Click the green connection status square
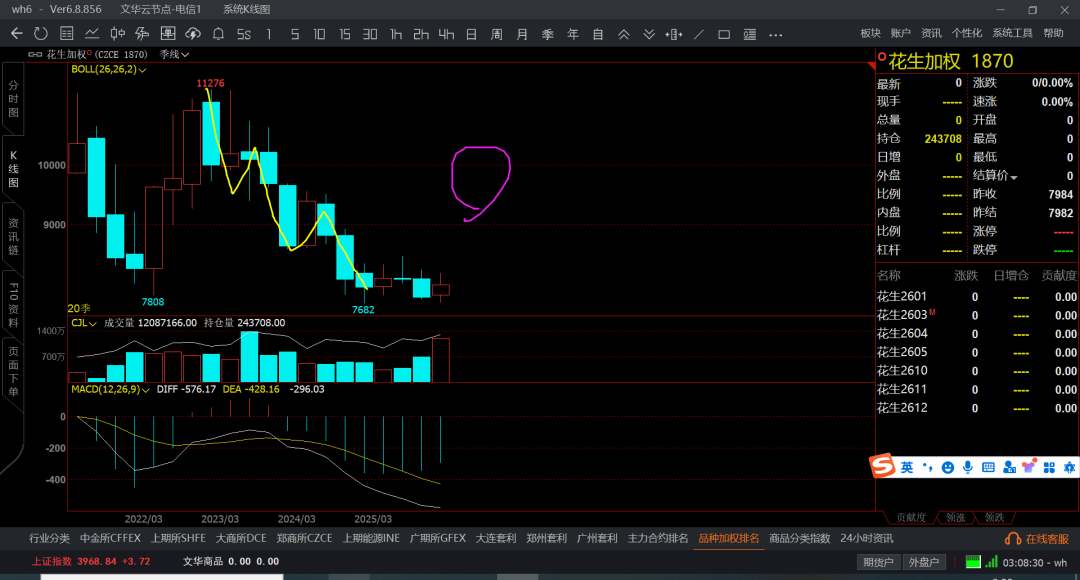The height and width of the screenshot is (580, 1080). click(973, 562)
